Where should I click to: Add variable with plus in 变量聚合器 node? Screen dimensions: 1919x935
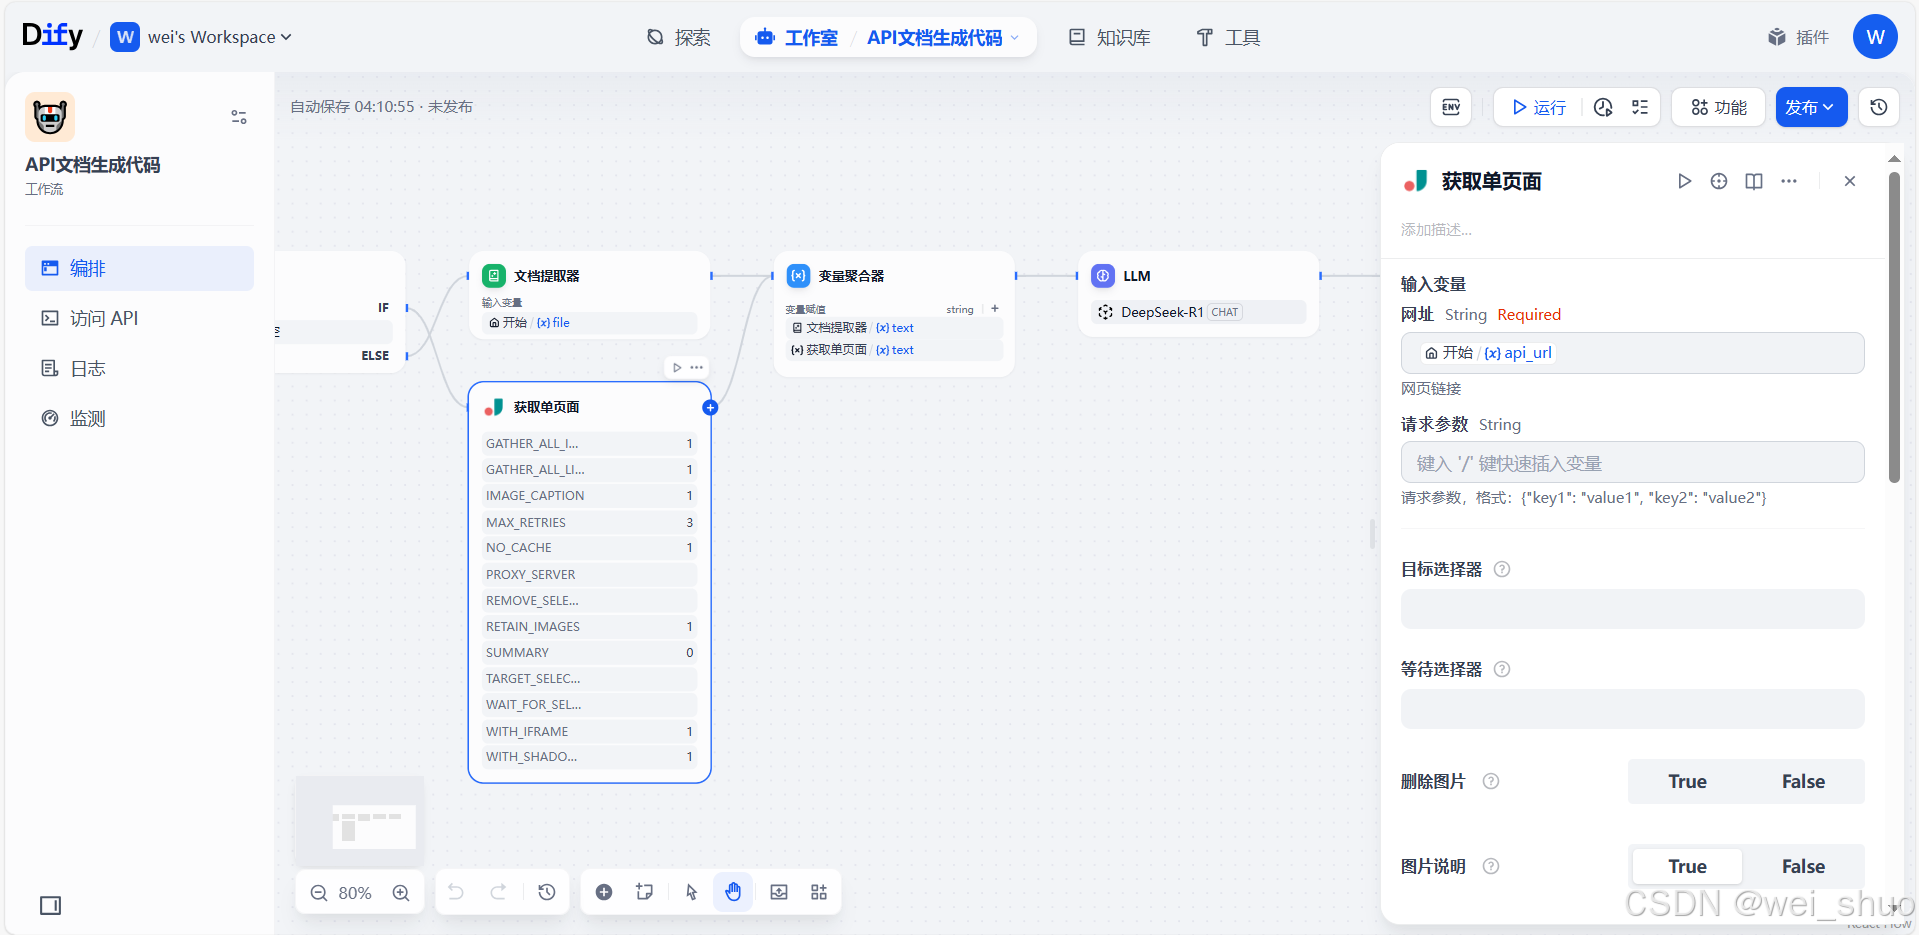[995, 309]
